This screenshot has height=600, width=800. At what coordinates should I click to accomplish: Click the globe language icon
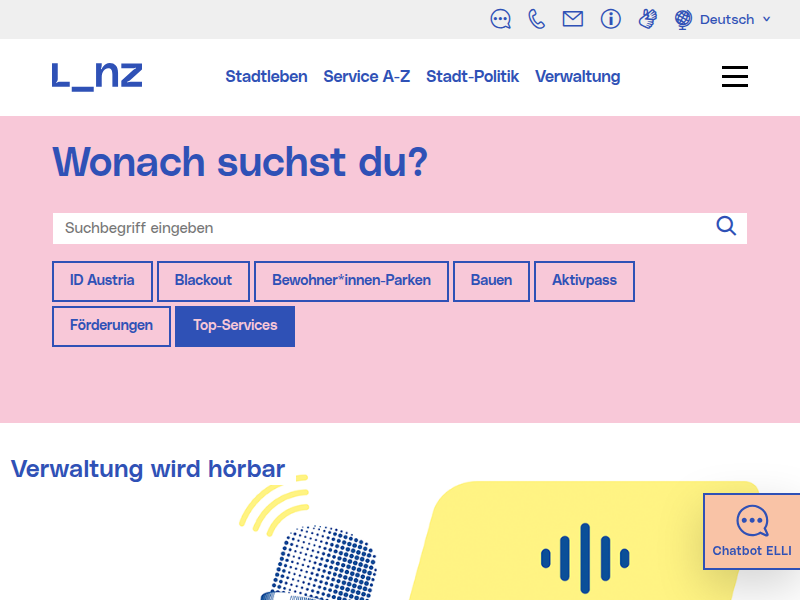(x=684, y=19)
